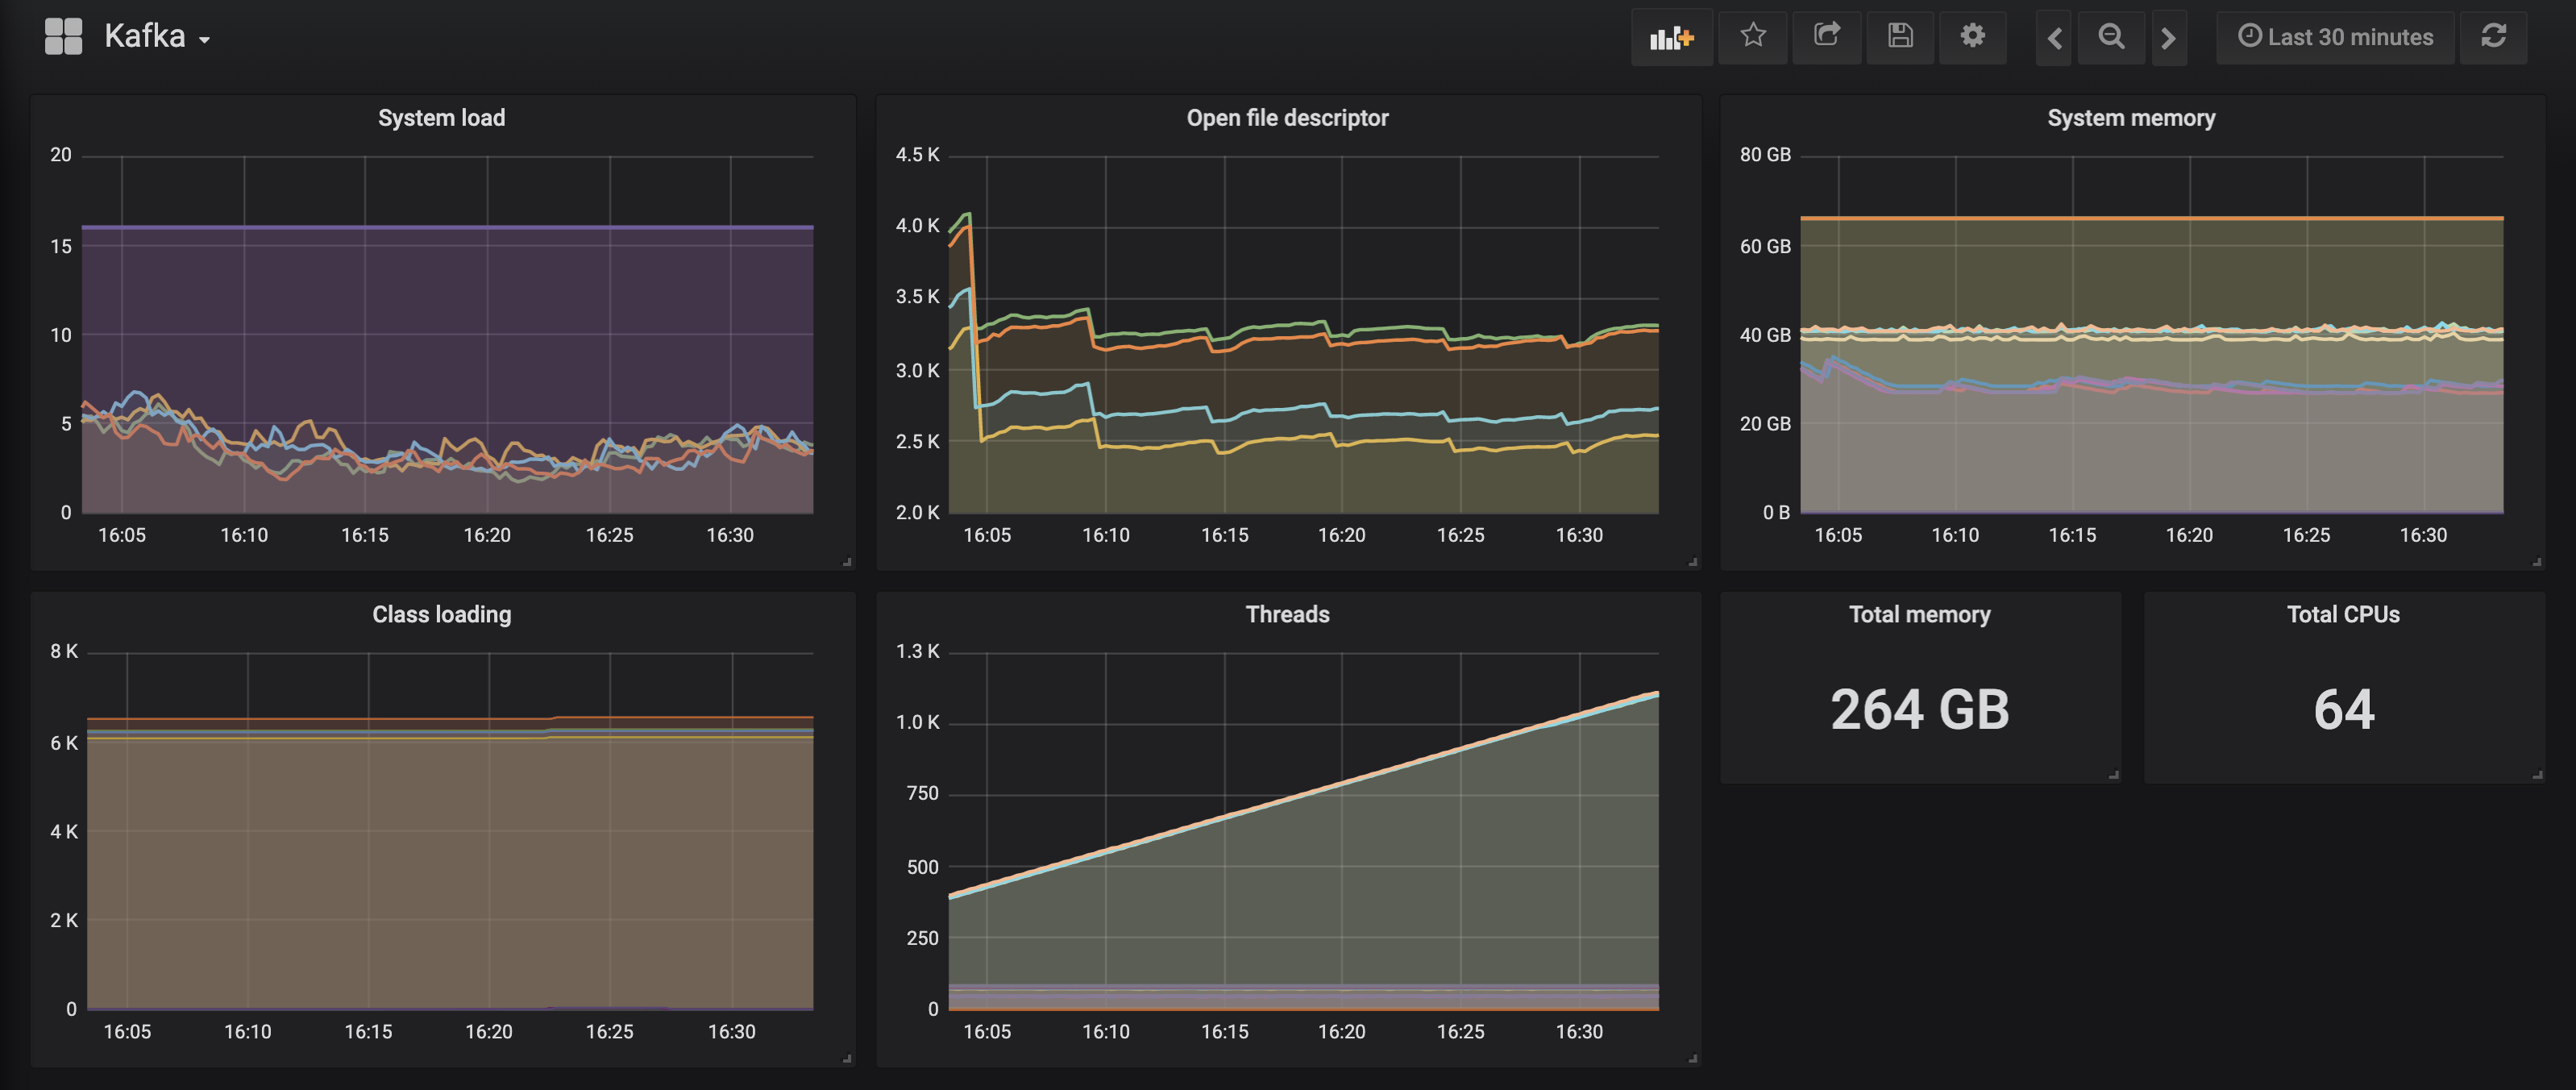This screenshot has height=1090, width=2576.
Task: Click the Threads panel title
Action: pos(1287,614)
